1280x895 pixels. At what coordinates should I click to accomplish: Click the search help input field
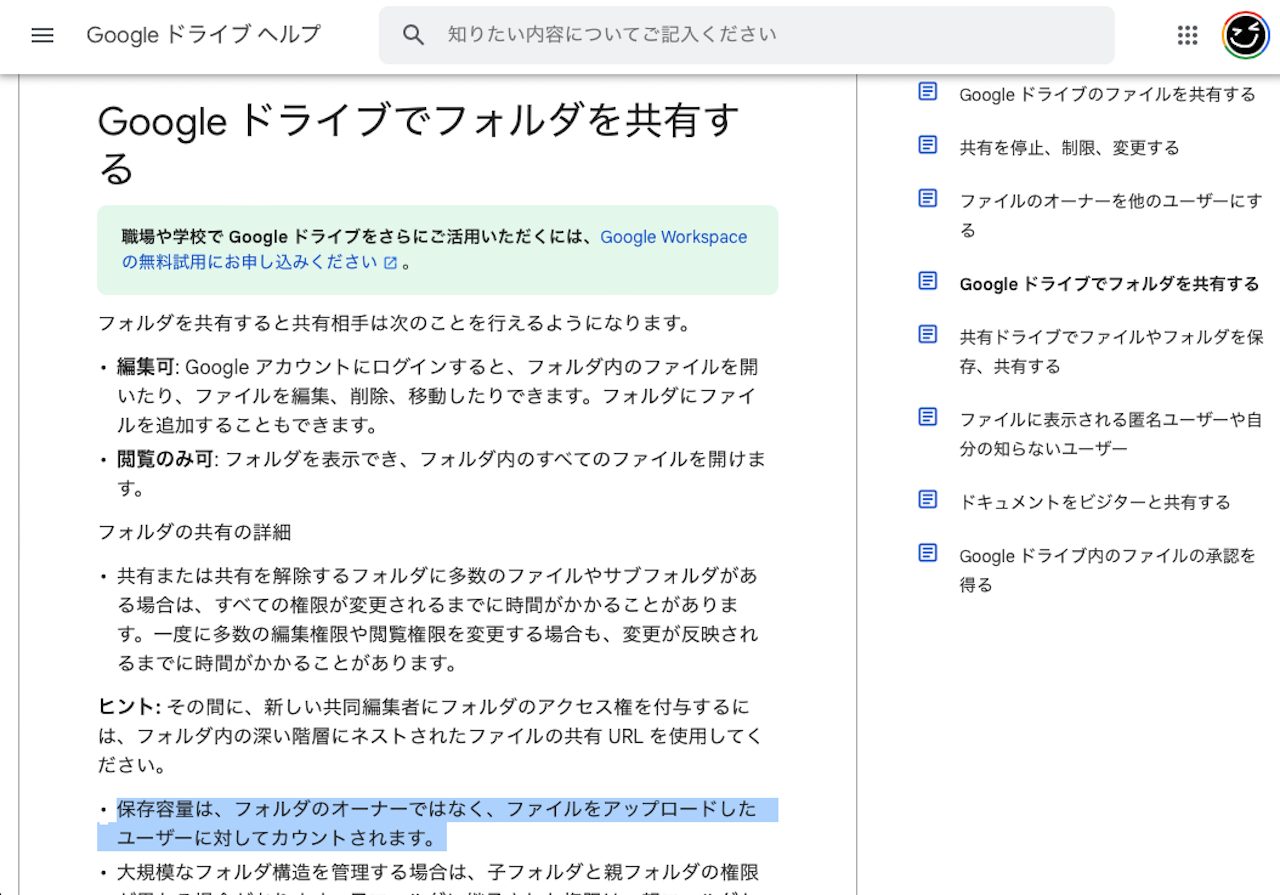(x=746, y=35)
